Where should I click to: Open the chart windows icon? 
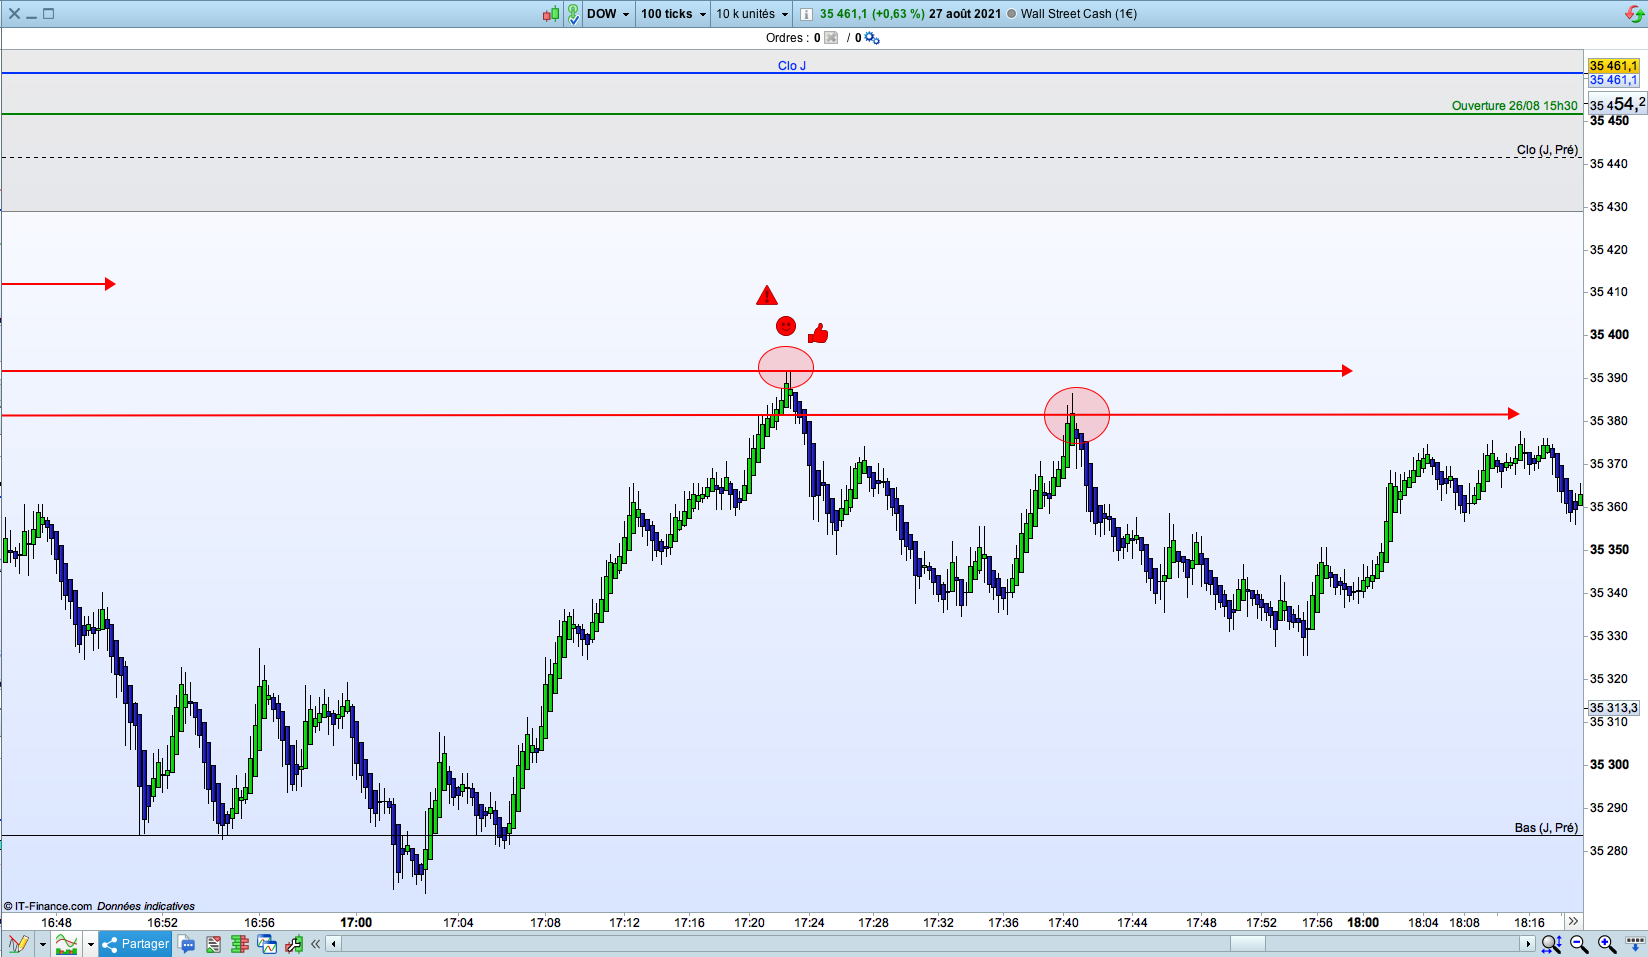(266, 944)
